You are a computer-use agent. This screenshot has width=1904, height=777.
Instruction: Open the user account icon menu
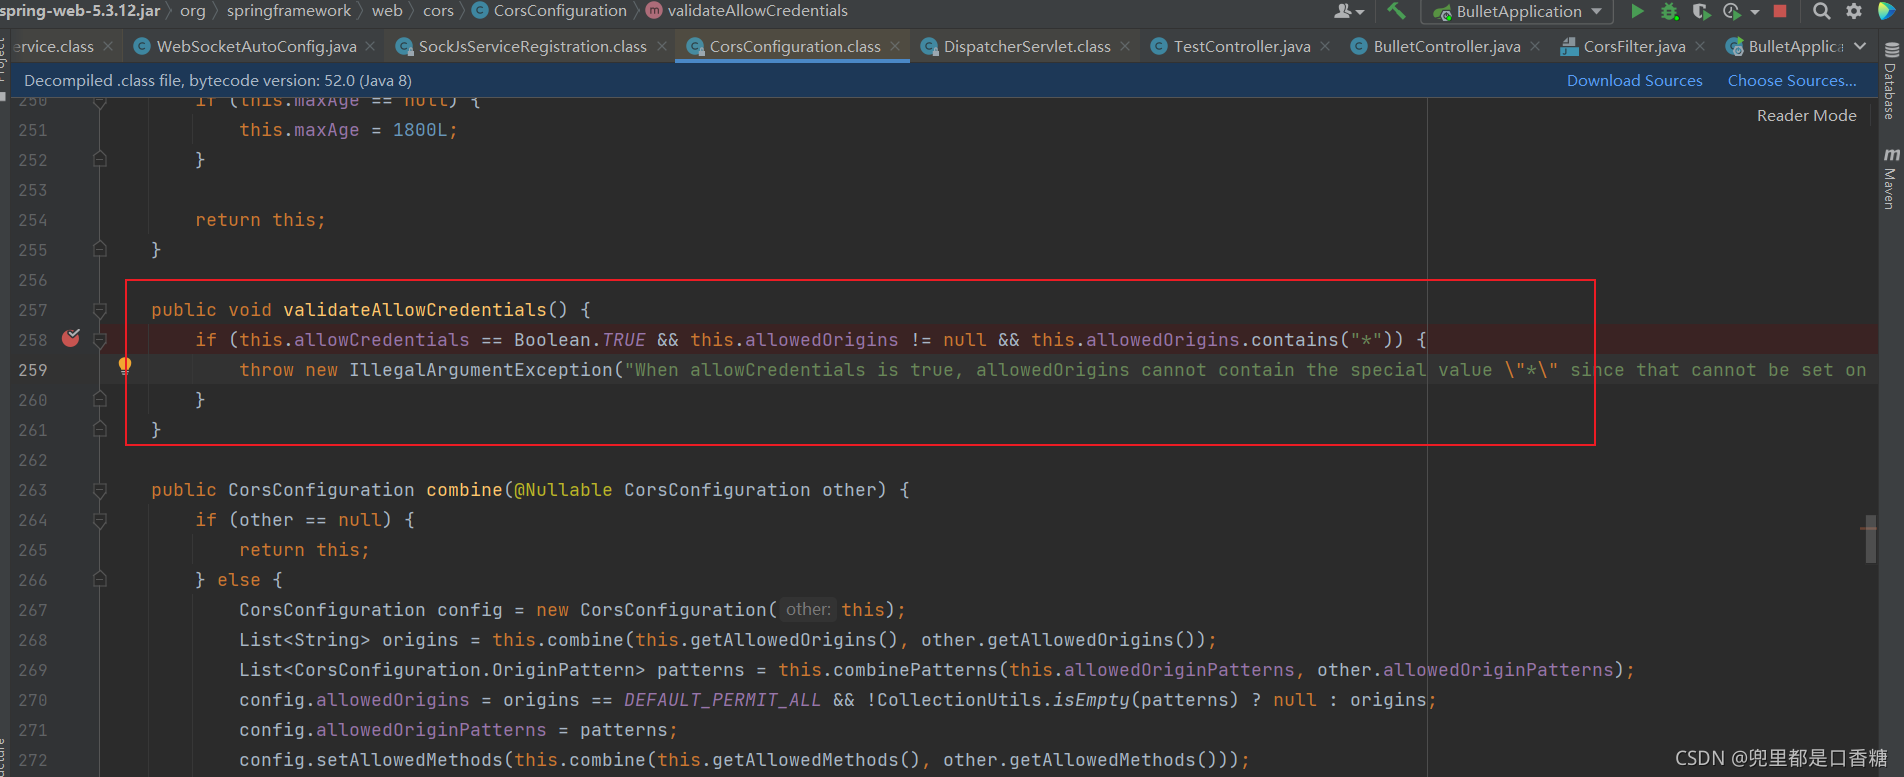1349,11
